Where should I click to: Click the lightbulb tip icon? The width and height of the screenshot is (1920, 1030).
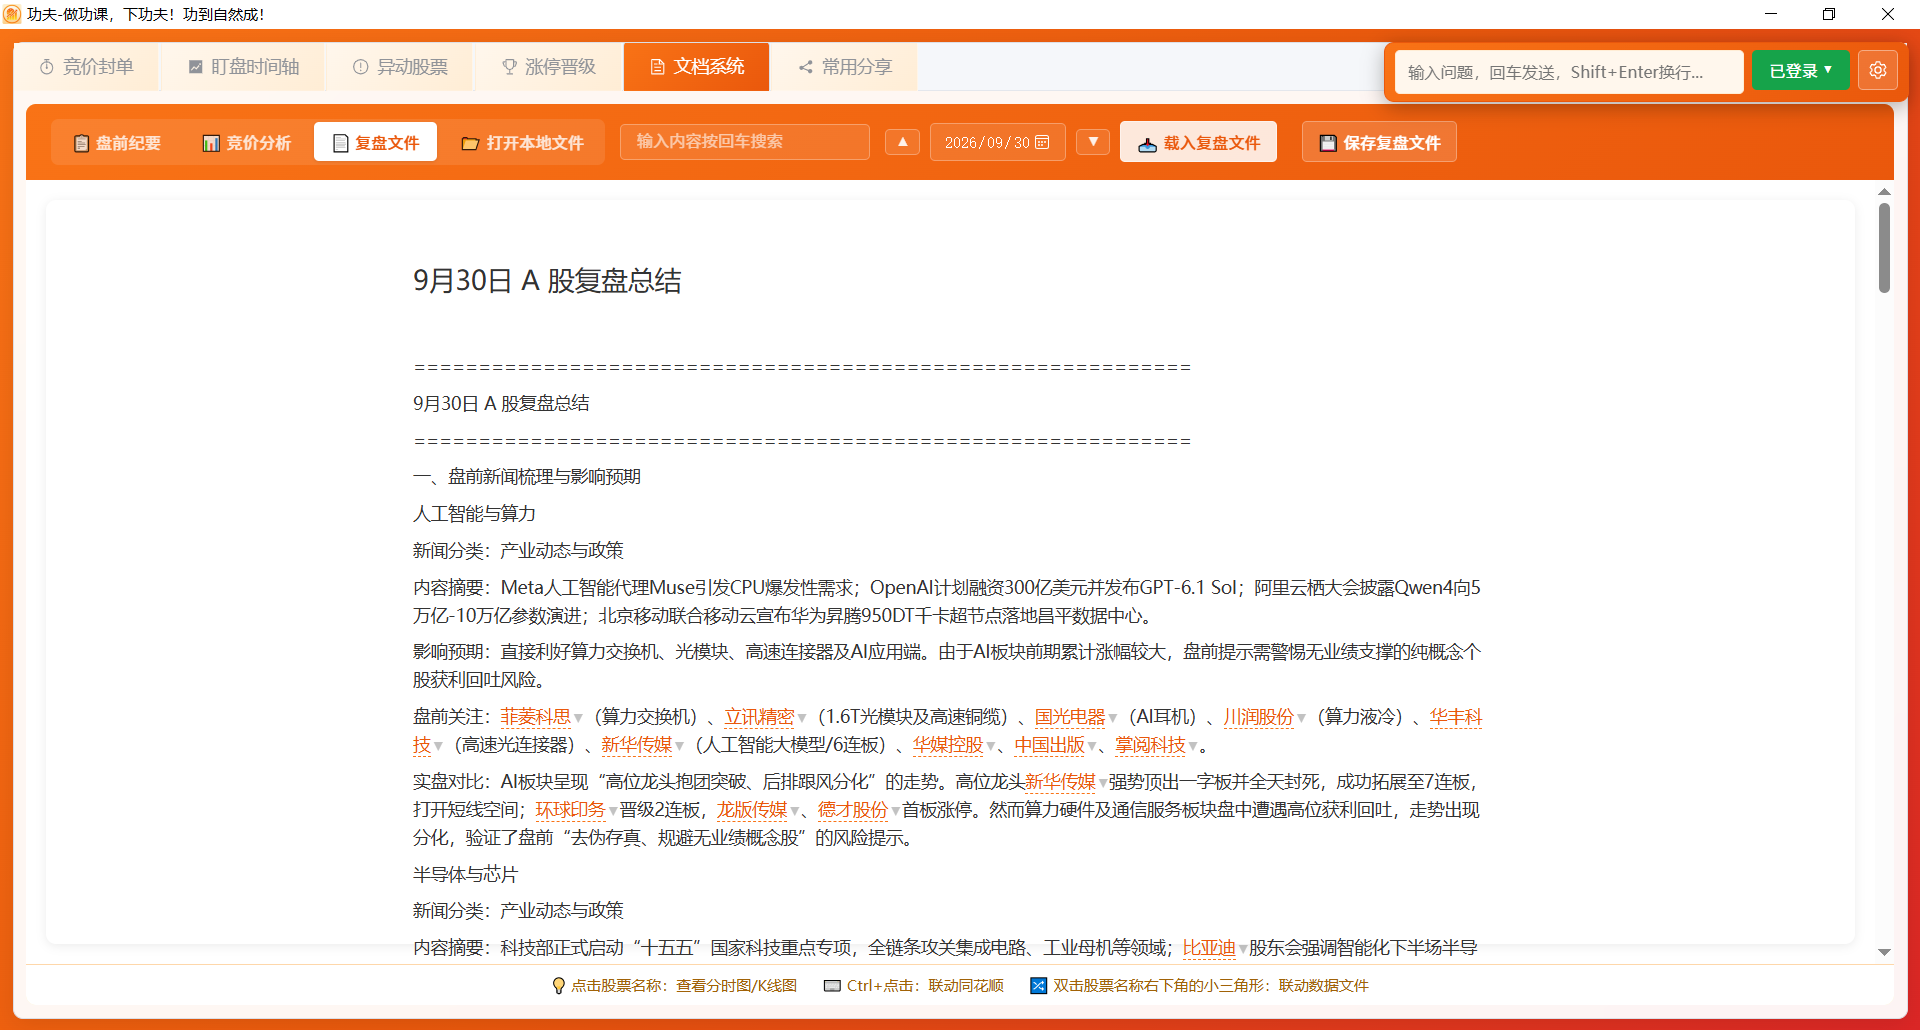pyautogui.click(x=558, y=986)
